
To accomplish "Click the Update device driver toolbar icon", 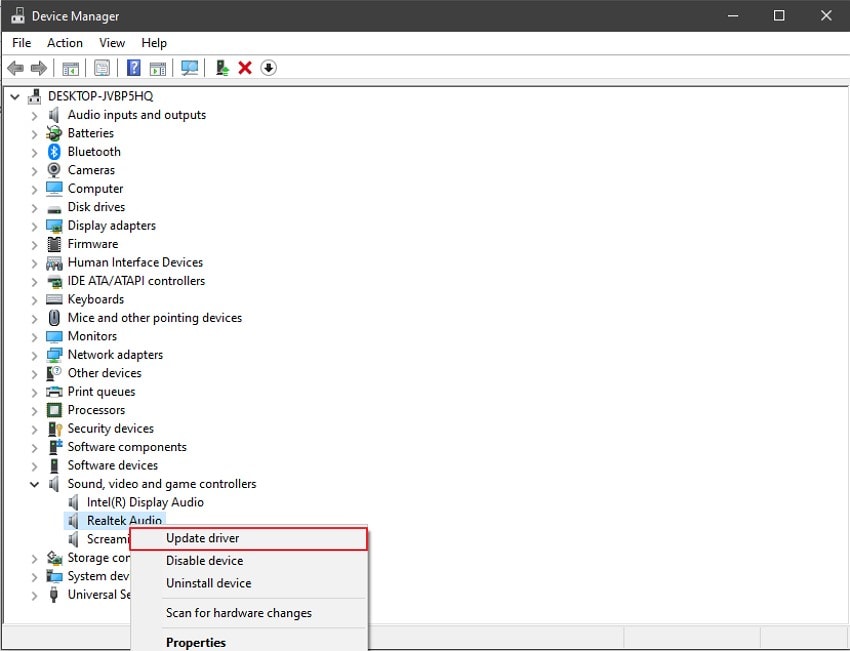I will [x=222, y=68].
